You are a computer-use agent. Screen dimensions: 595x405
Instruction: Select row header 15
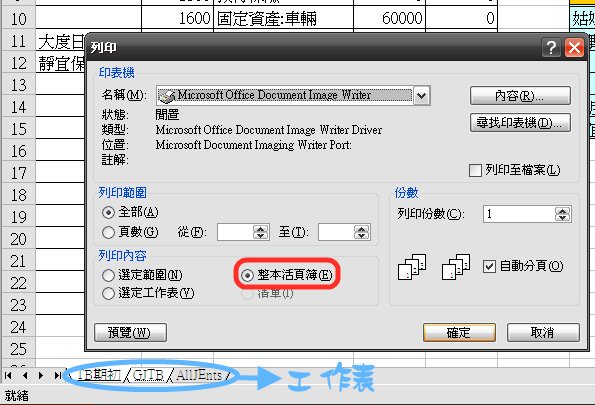[x=18, y=129]
